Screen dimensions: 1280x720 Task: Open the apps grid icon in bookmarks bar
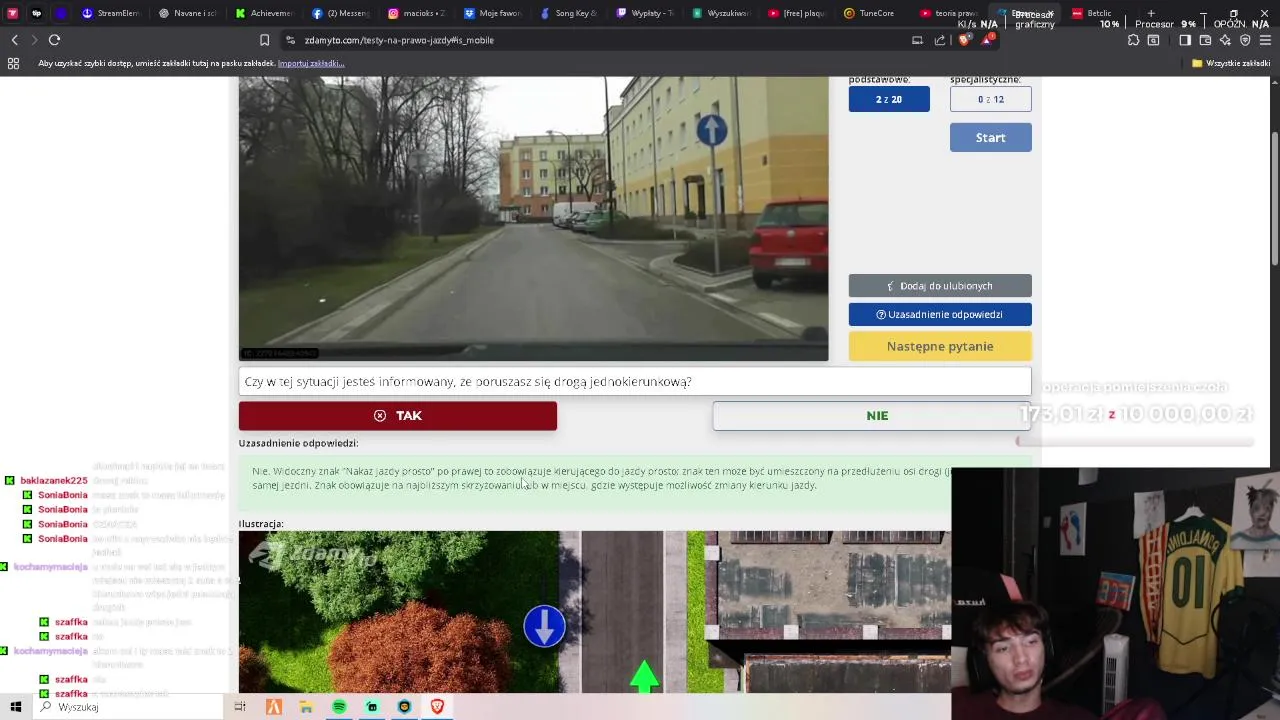(13, 63)
